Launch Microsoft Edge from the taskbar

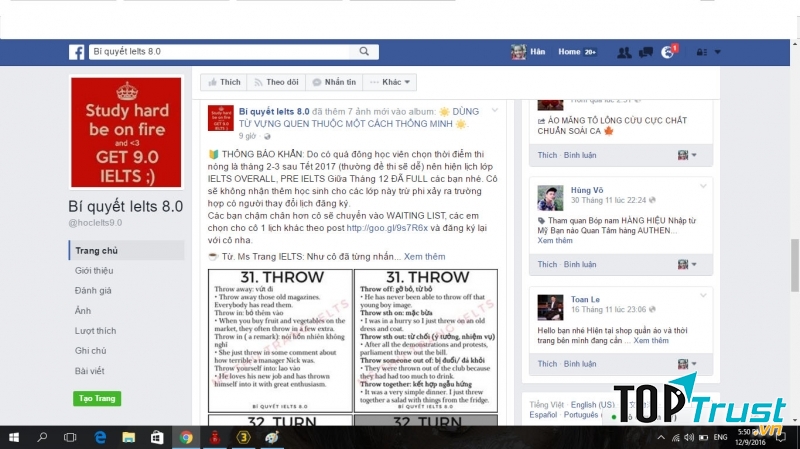click(x=100, y=437)
